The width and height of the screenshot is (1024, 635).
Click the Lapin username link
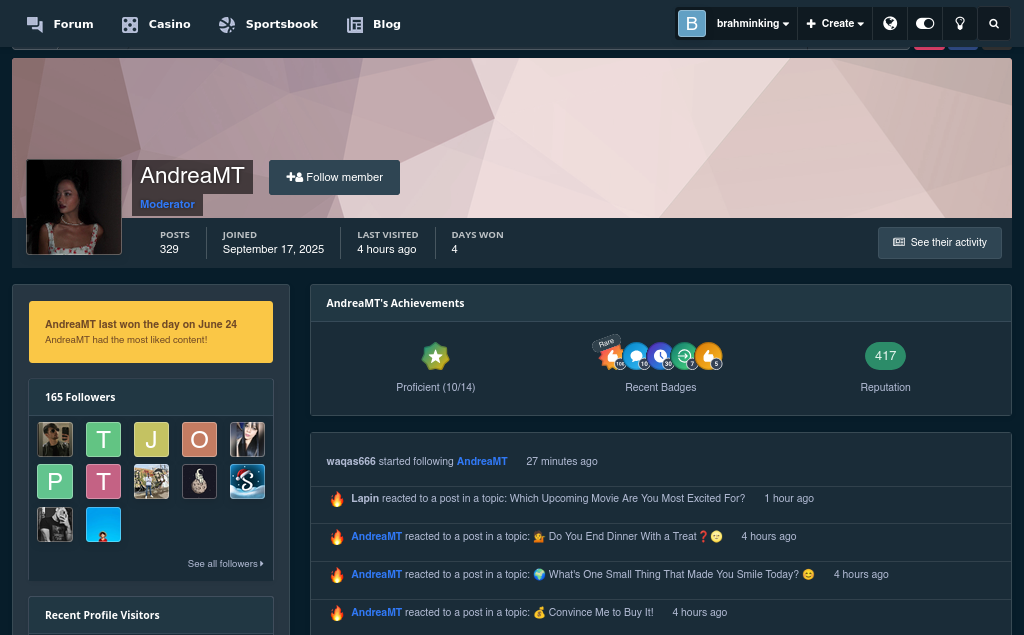point(365,498)
